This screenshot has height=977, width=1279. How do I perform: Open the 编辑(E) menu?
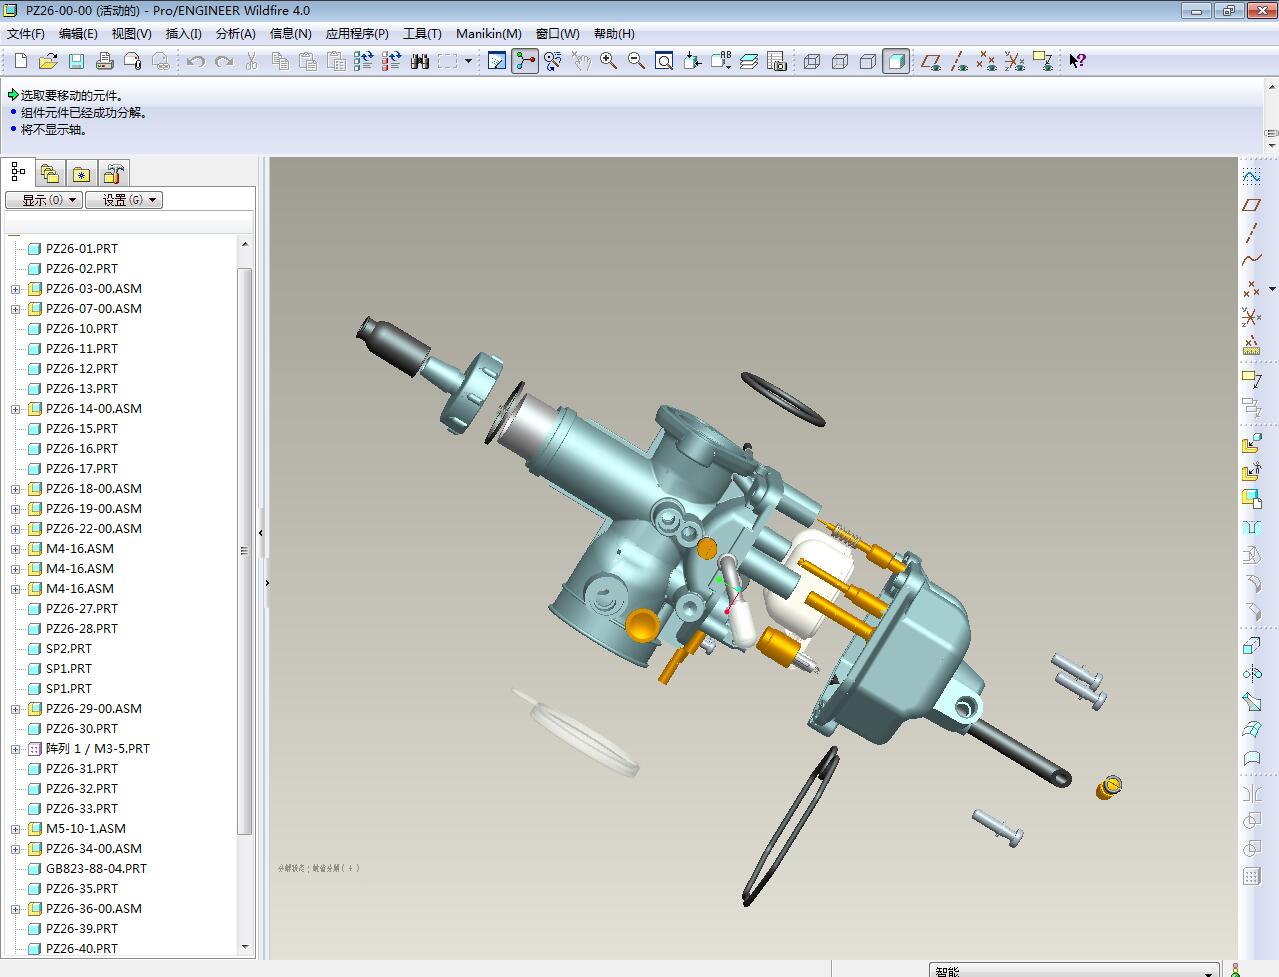click(x=78, y=33)
